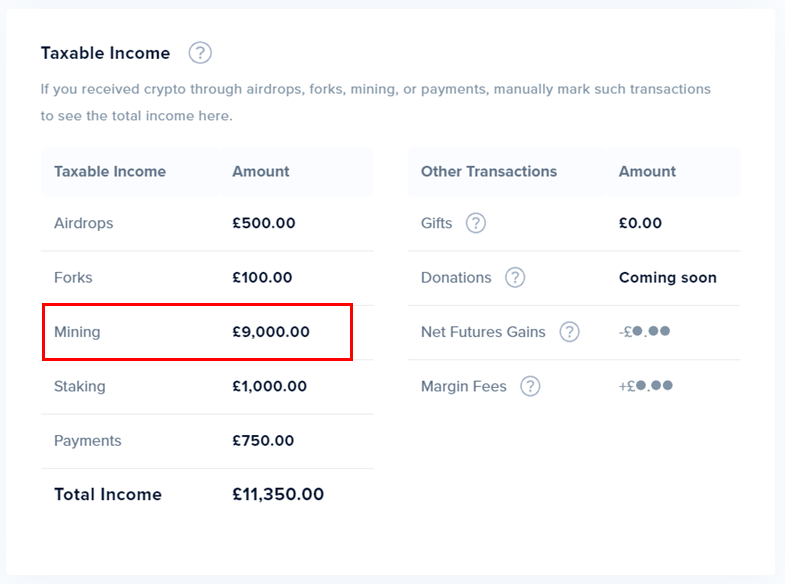The height and width of the screenshot is (584, 785).
Task: Click the Margin Fees help icon
Action: [530, 386]
